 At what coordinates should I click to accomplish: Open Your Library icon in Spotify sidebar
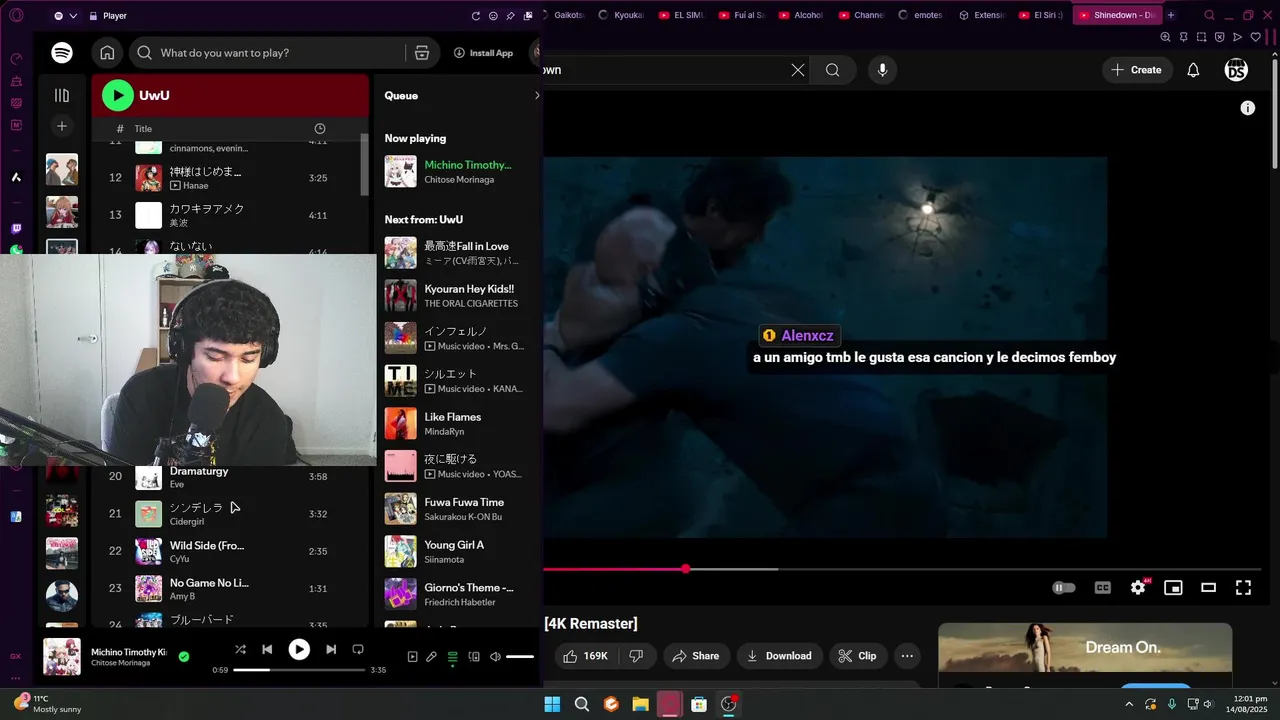(x=62, y=95)
